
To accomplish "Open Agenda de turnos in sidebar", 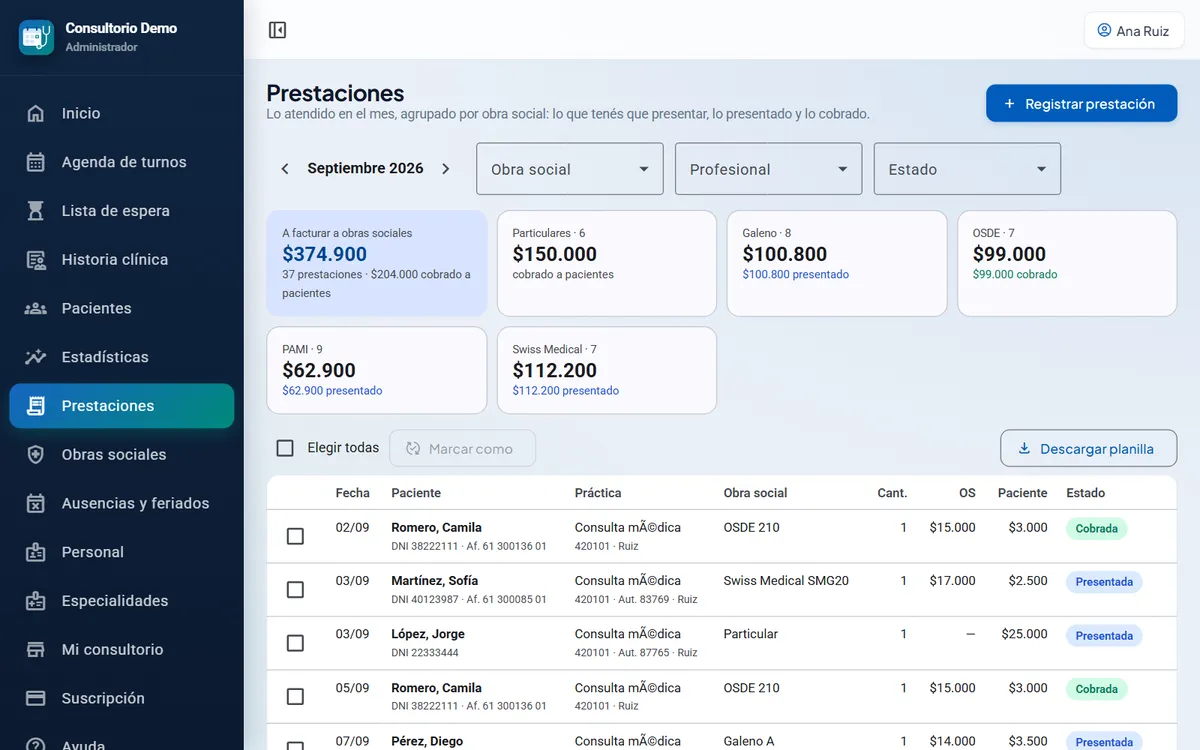I will pos(122,162).
